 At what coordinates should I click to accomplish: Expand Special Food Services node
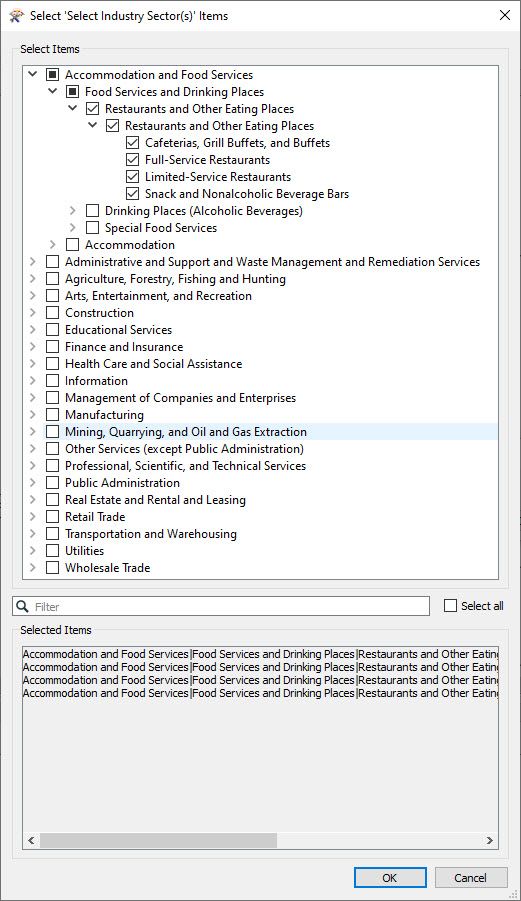pos(72,228)
